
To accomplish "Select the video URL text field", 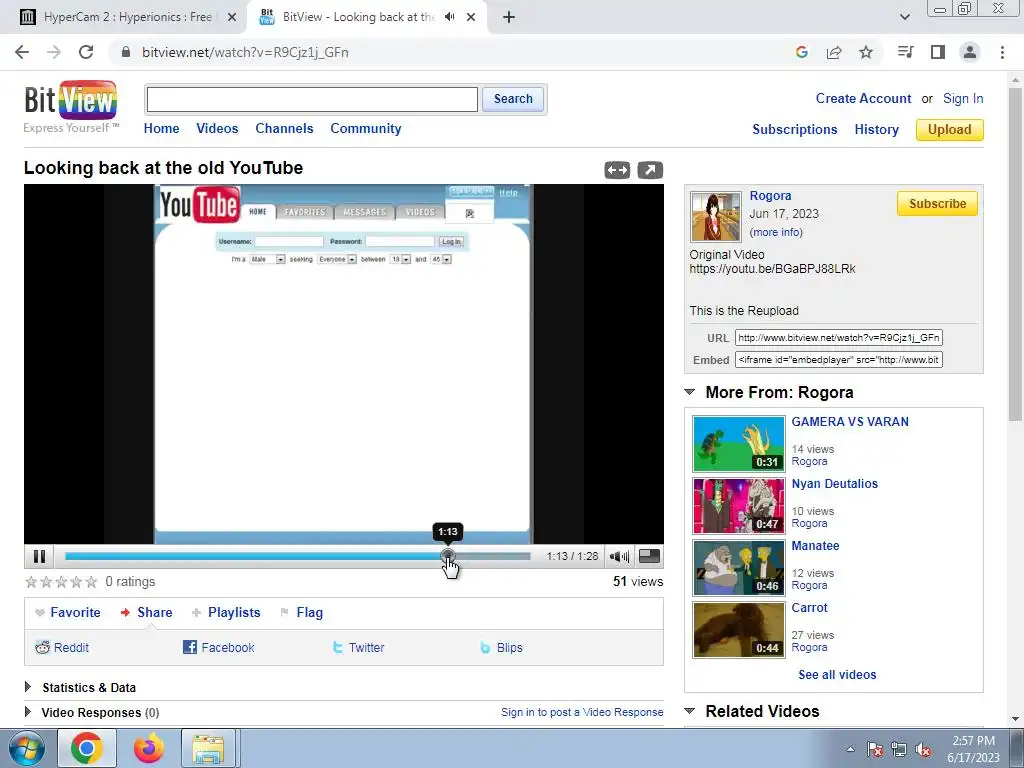I will [x=839, y=338].
